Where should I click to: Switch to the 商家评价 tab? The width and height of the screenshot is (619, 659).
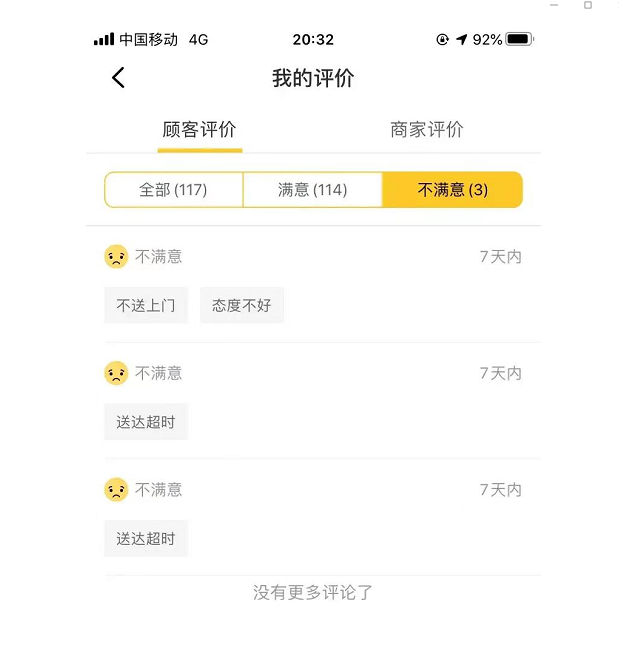pos(427,130)
